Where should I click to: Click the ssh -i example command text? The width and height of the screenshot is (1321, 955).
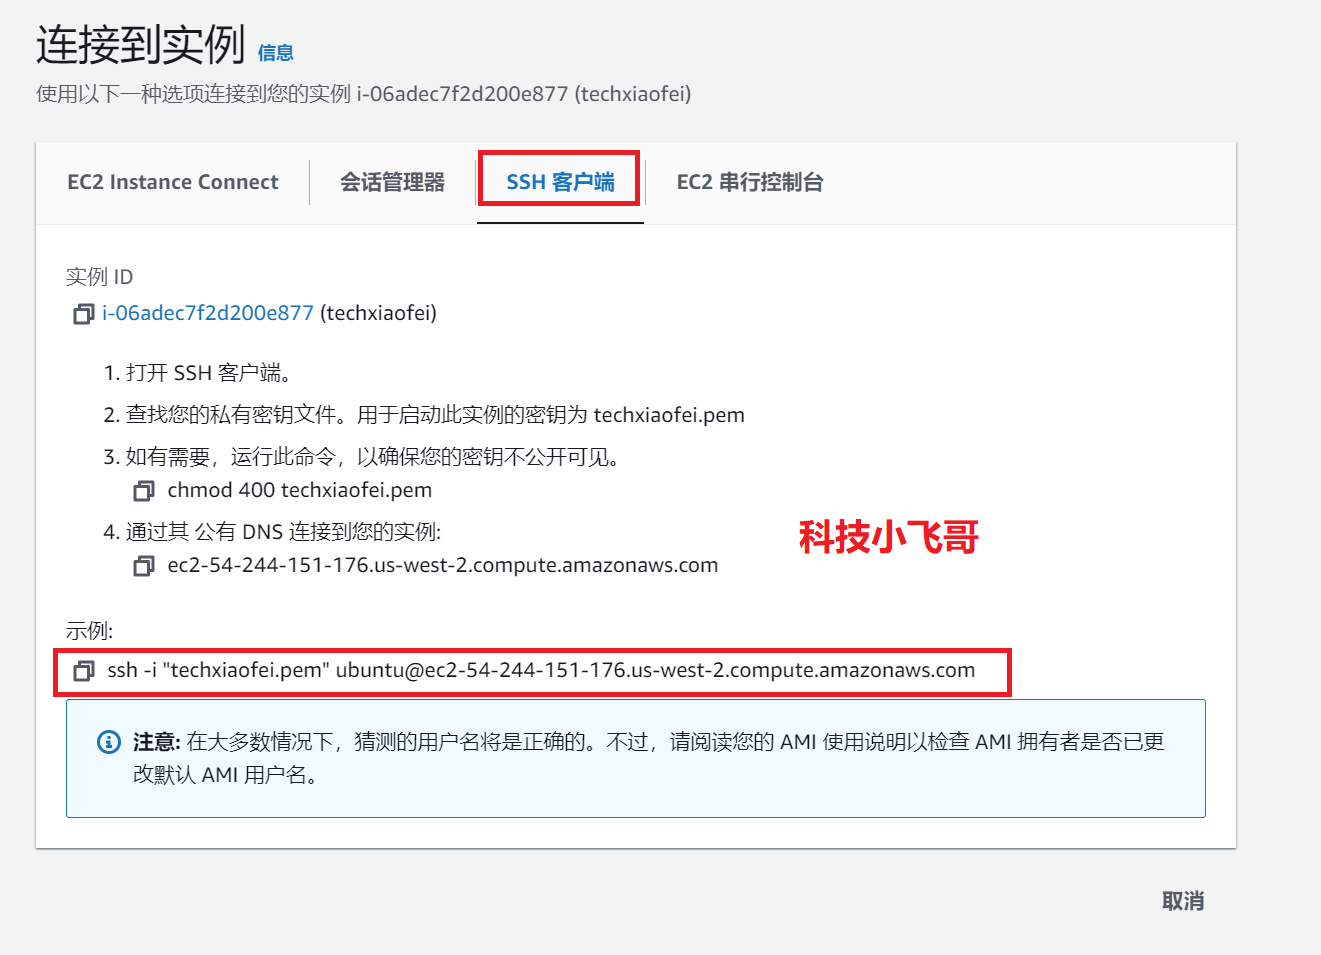(x=541, y=670)
